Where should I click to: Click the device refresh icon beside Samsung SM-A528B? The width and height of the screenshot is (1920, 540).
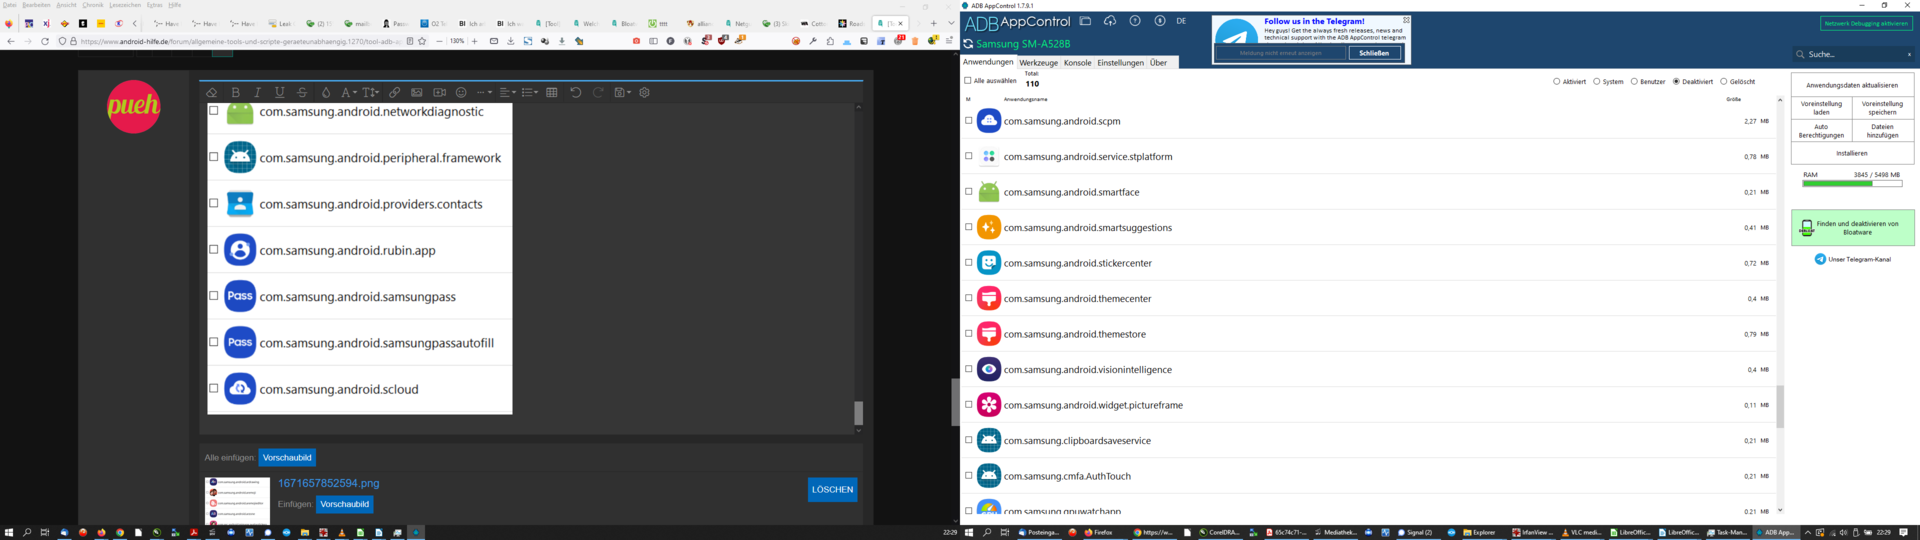coord(968,44)
